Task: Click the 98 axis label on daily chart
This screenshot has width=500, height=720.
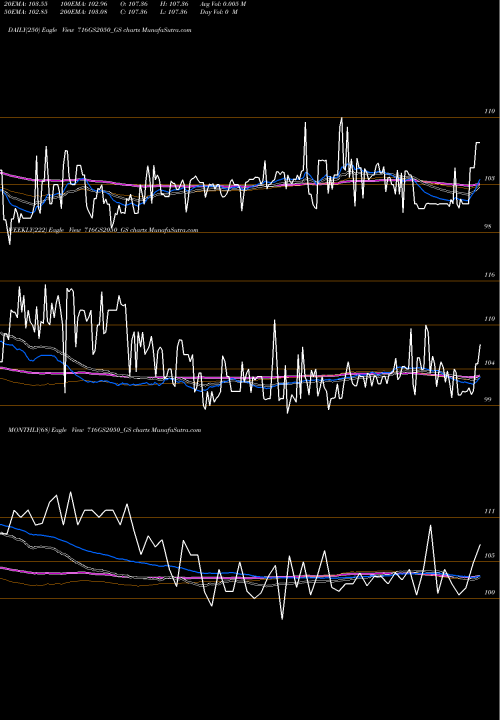Action: click(x=489, y=226)
